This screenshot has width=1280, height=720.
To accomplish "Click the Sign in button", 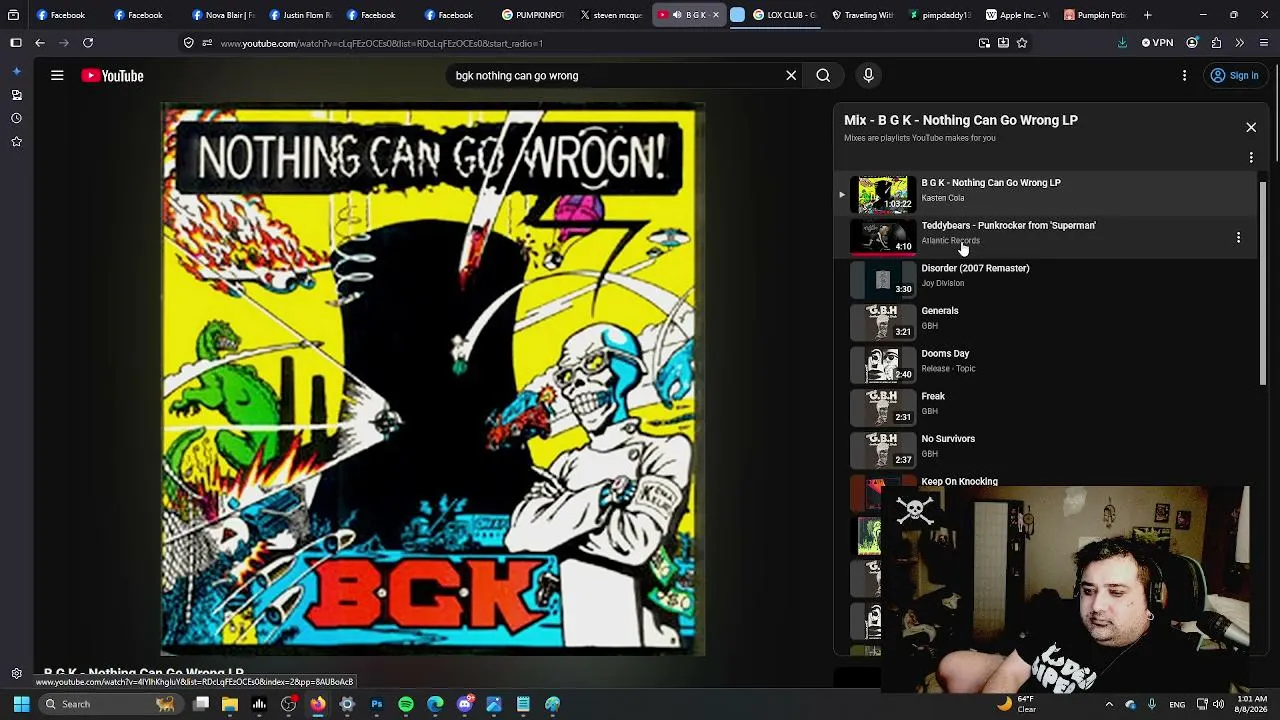I will pyautogui.click(x=1235, y=76).
